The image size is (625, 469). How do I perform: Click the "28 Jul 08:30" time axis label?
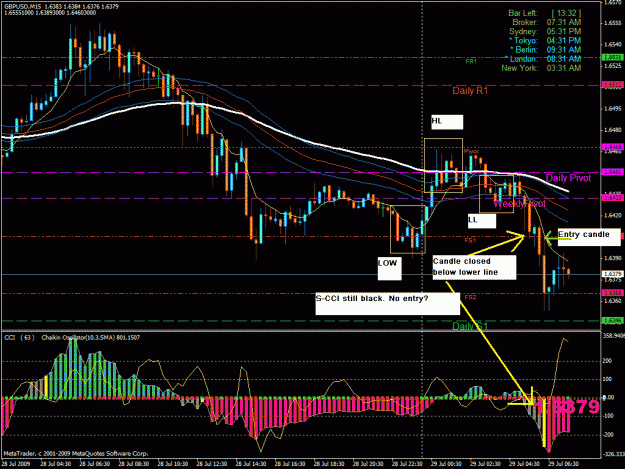click(x=134, y=464)
